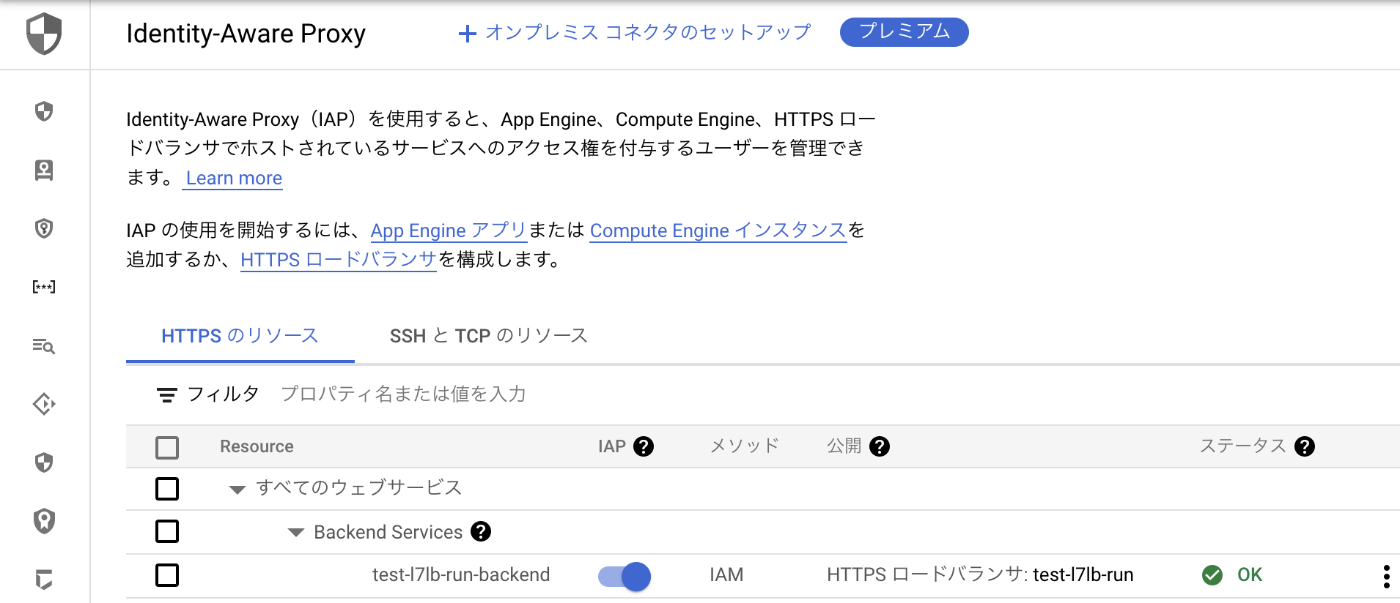
Task: Click help icon next to ステータス column
Action: [x=1304, y=446]
